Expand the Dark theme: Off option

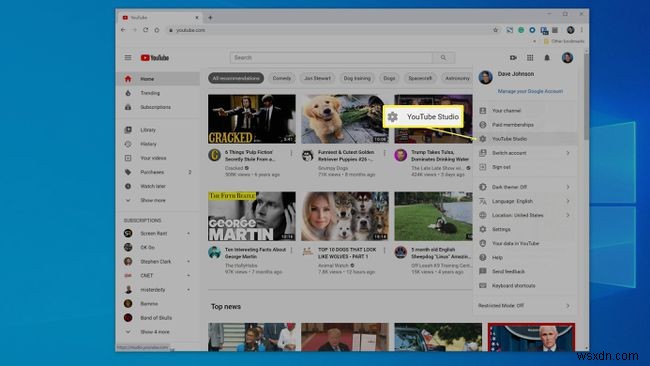point(525,187)
